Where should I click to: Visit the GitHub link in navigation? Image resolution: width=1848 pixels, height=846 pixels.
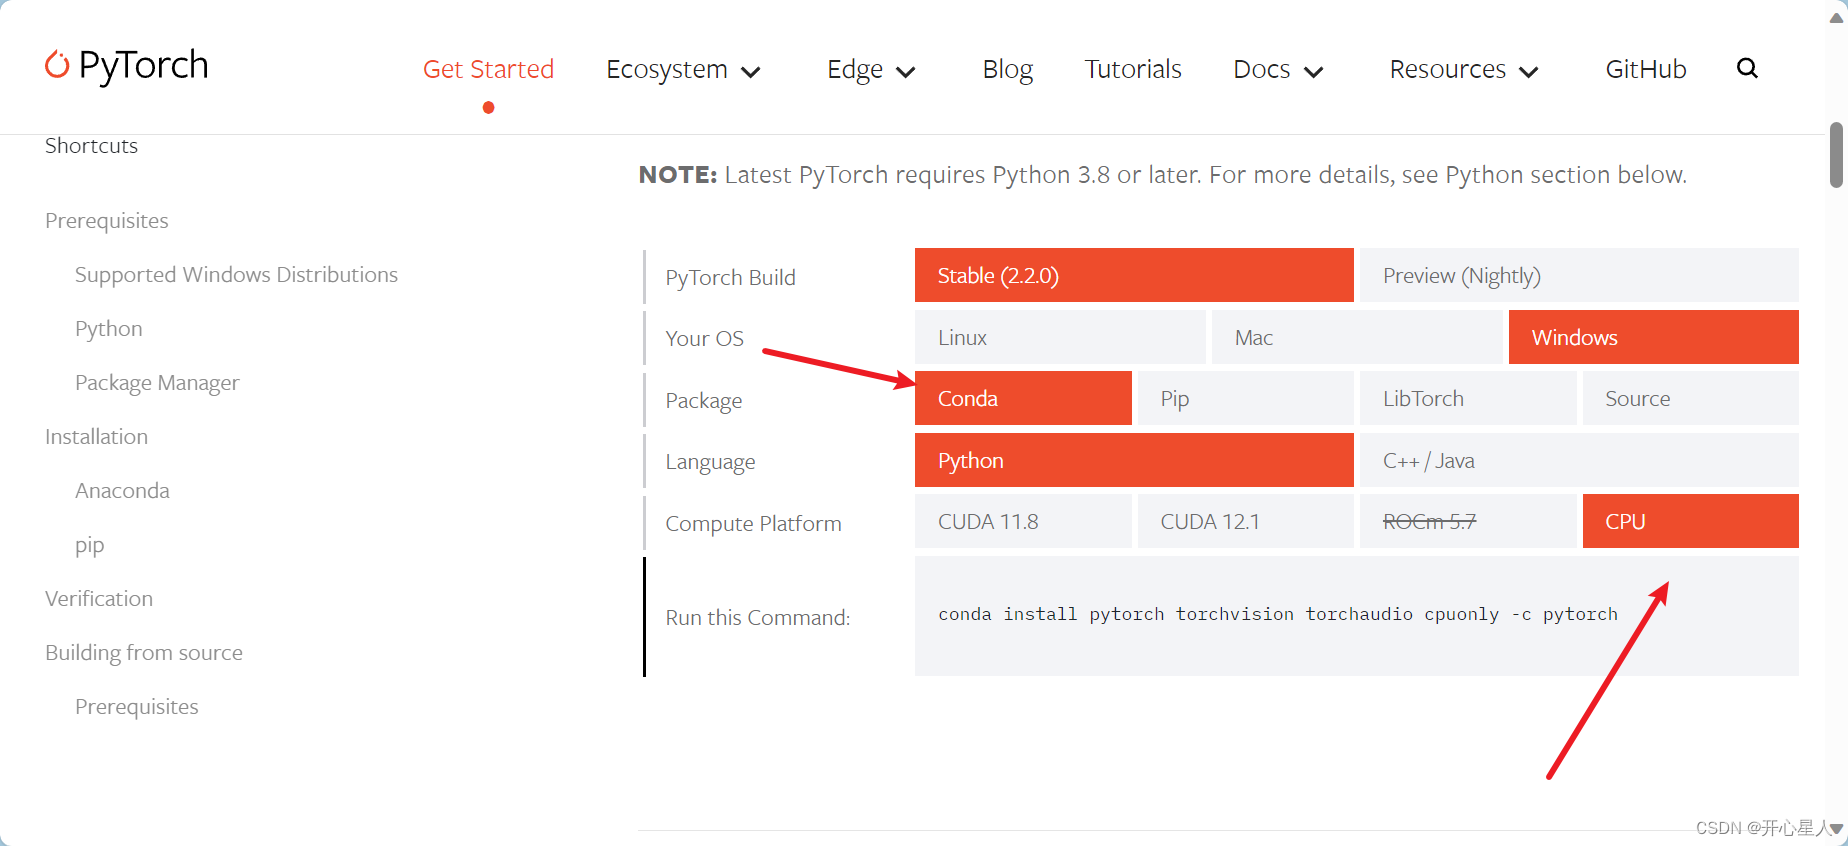tap(1646, 69)
